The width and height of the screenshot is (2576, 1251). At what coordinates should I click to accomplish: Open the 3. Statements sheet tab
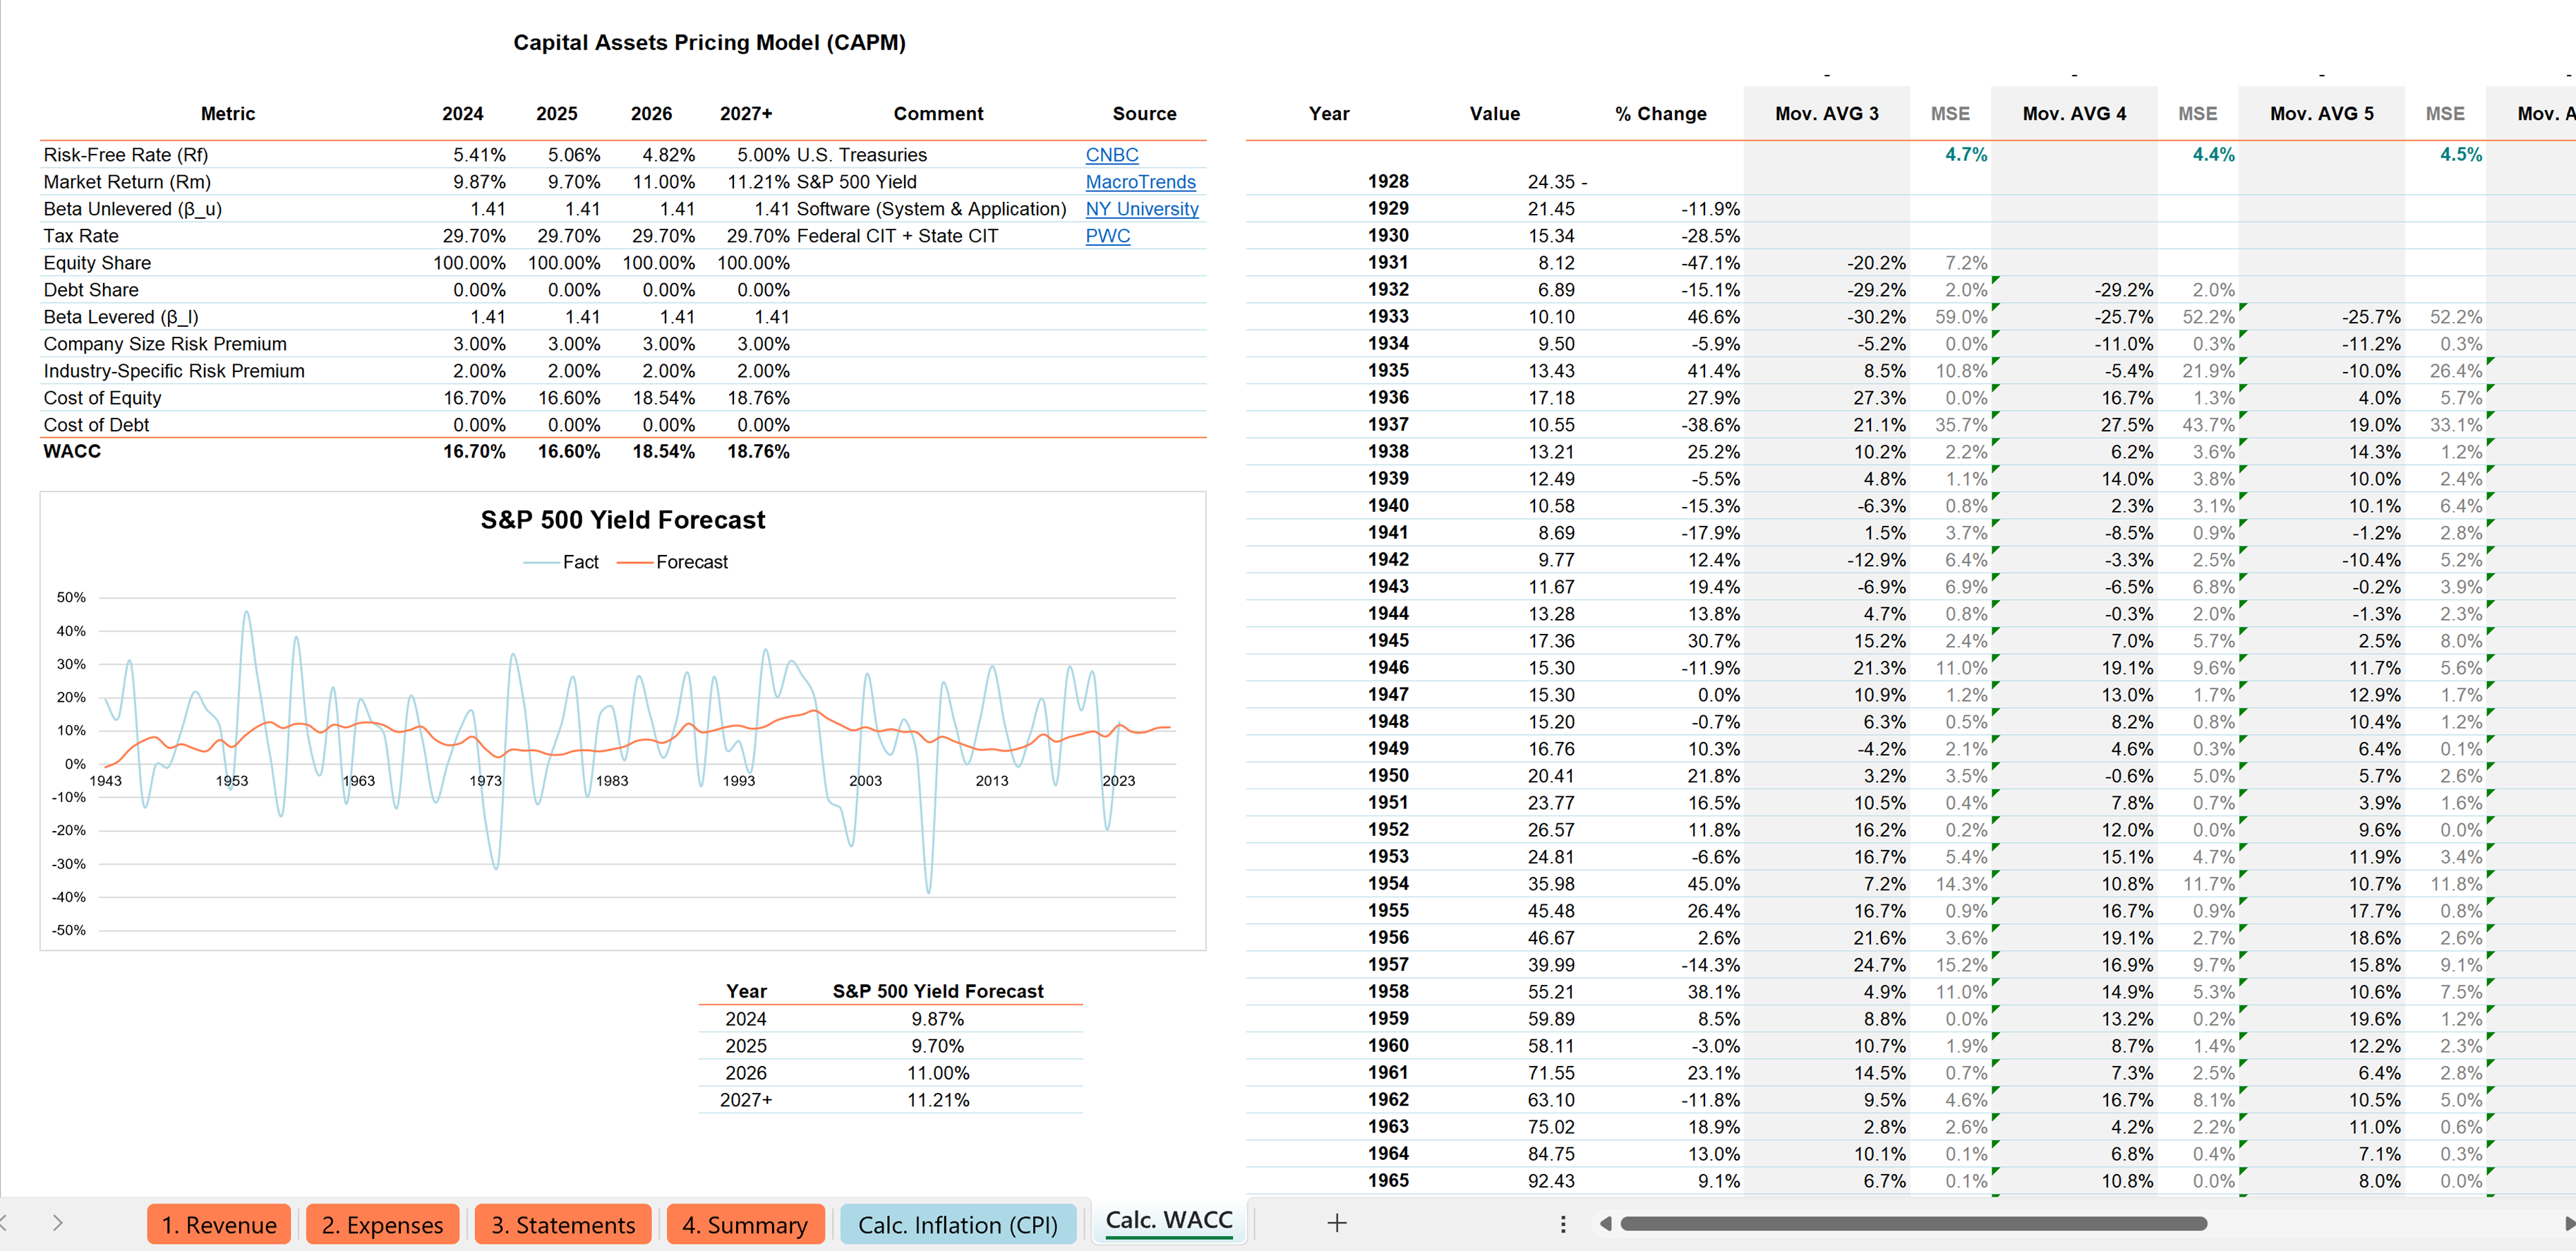(x=563, y=1225)
